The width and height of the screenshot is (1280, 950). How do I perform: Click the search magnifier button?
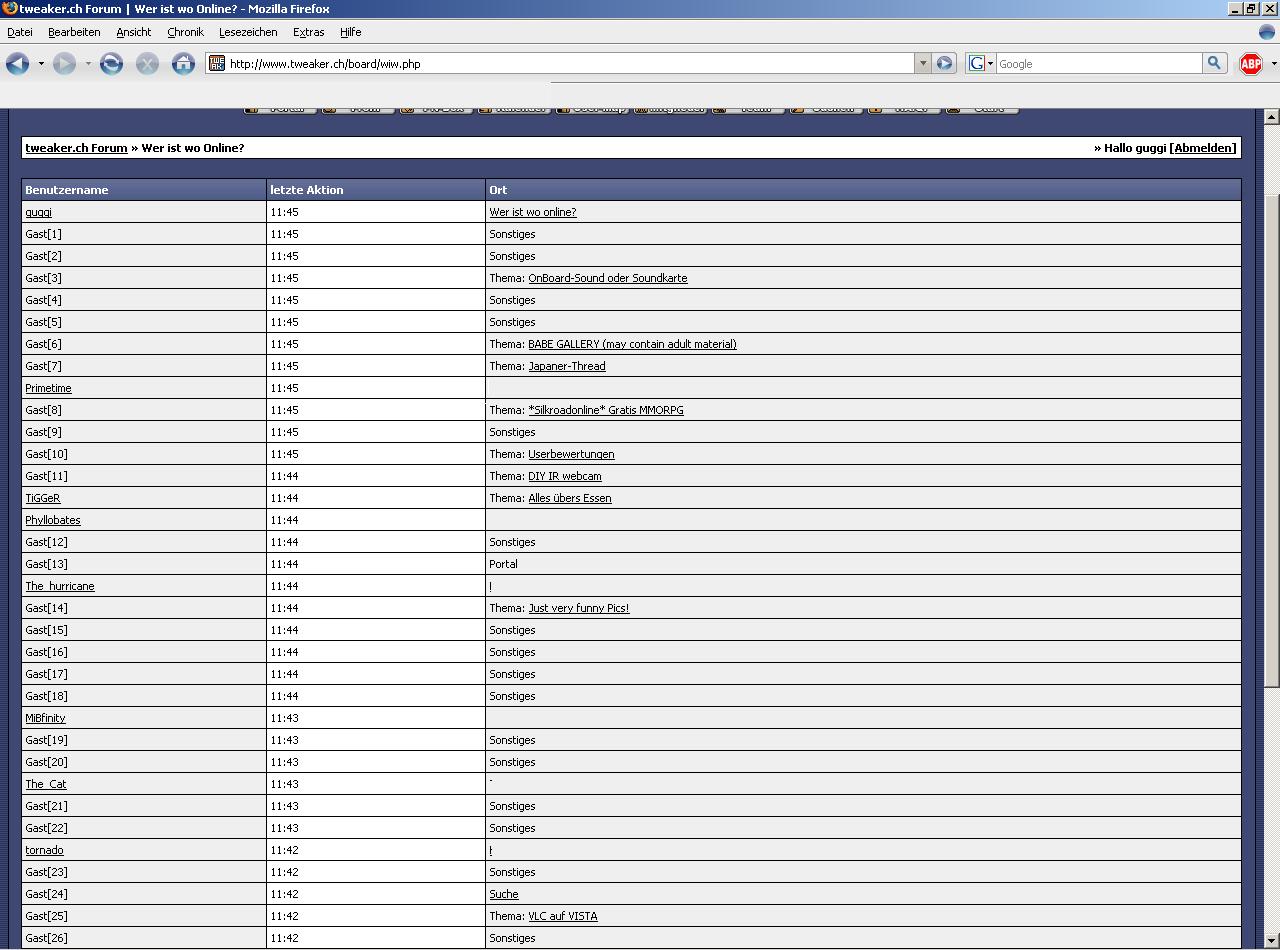(x=1214, y=63)
